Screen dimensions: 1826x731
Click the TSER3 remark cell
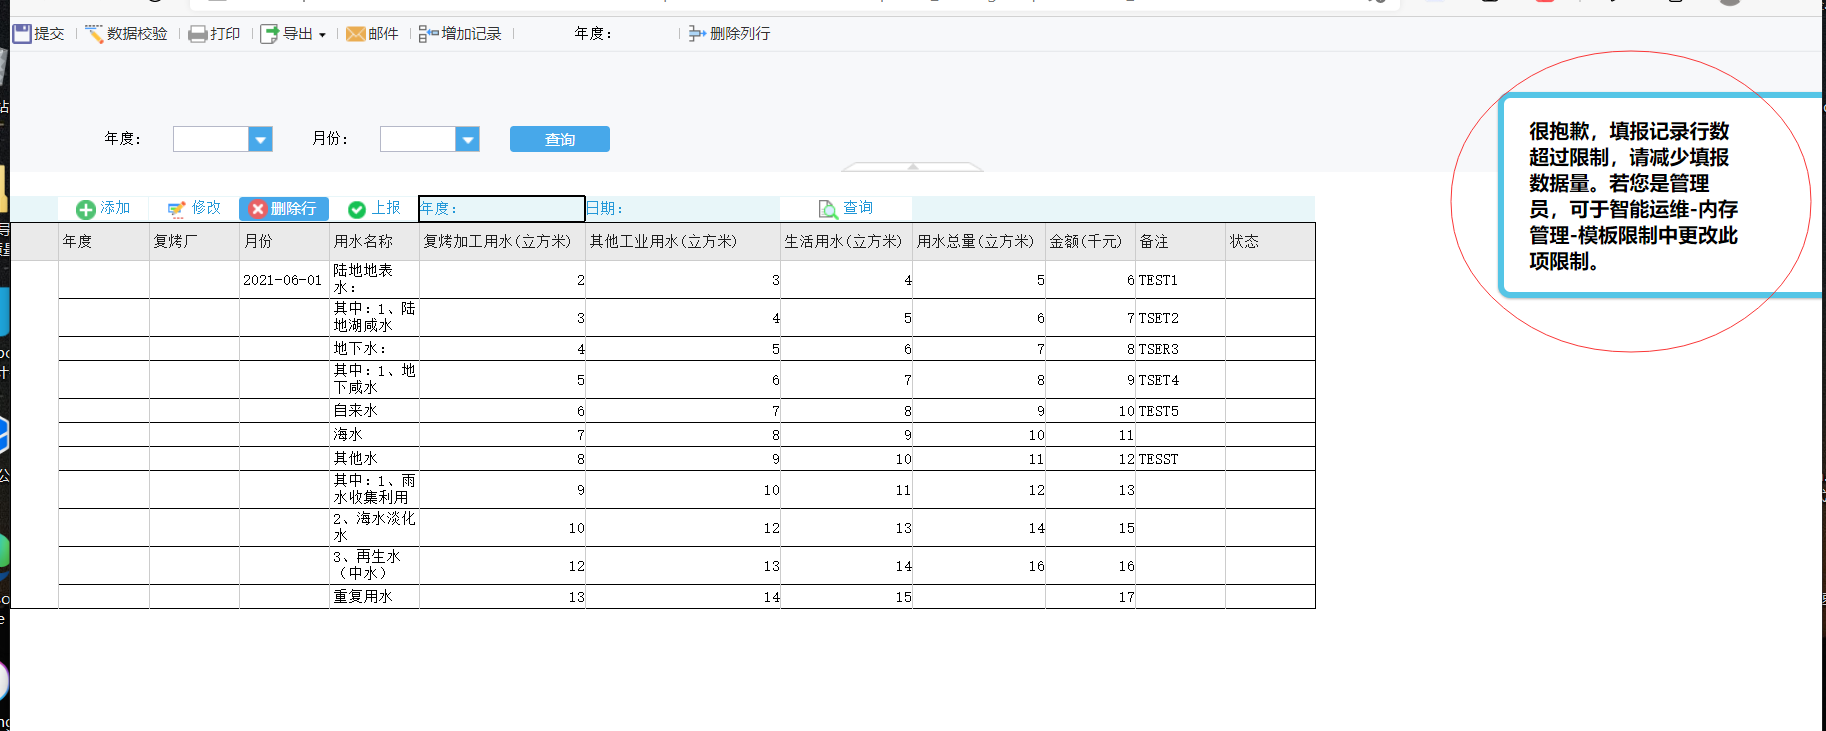pos(1180,349)
